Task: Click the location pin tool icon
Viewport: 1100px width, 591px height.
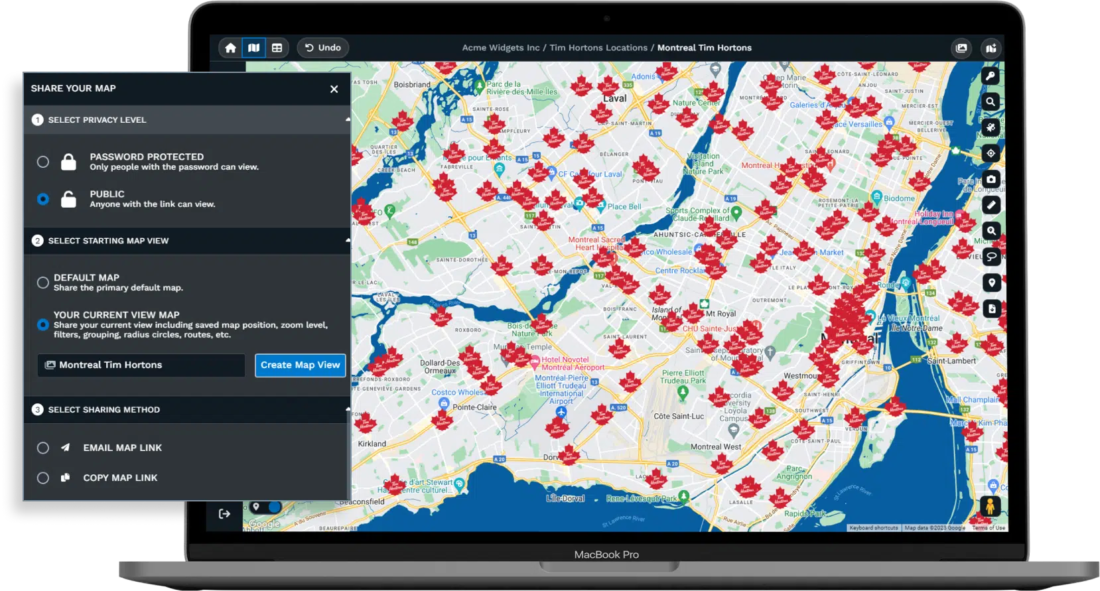Action: [x=991, y=283]
